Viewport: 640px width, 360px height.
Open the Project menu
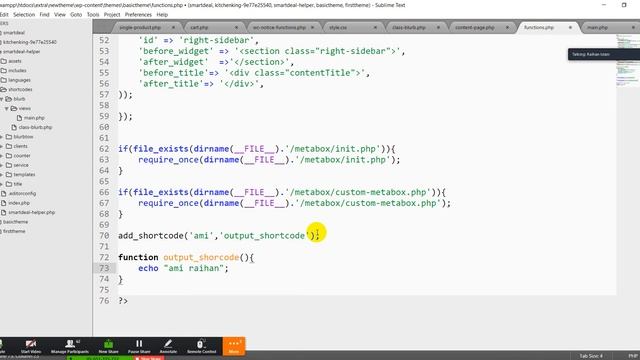pos(111,14)
